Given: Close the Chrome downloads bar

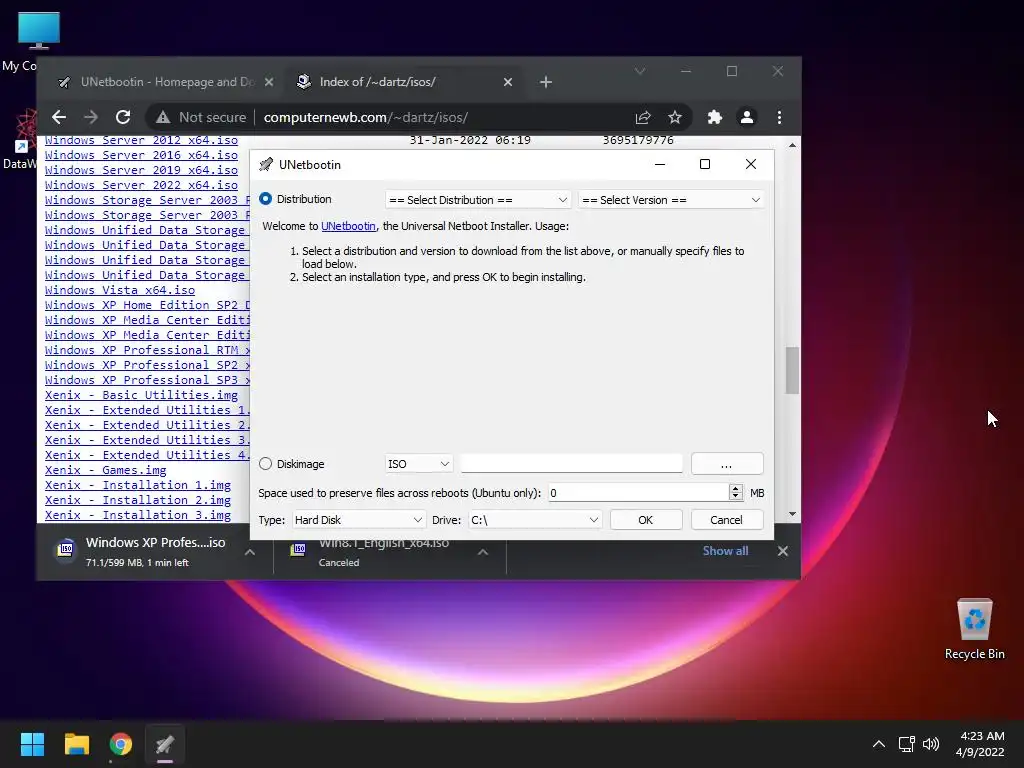Looking at the screenshot, I should 782,551.
